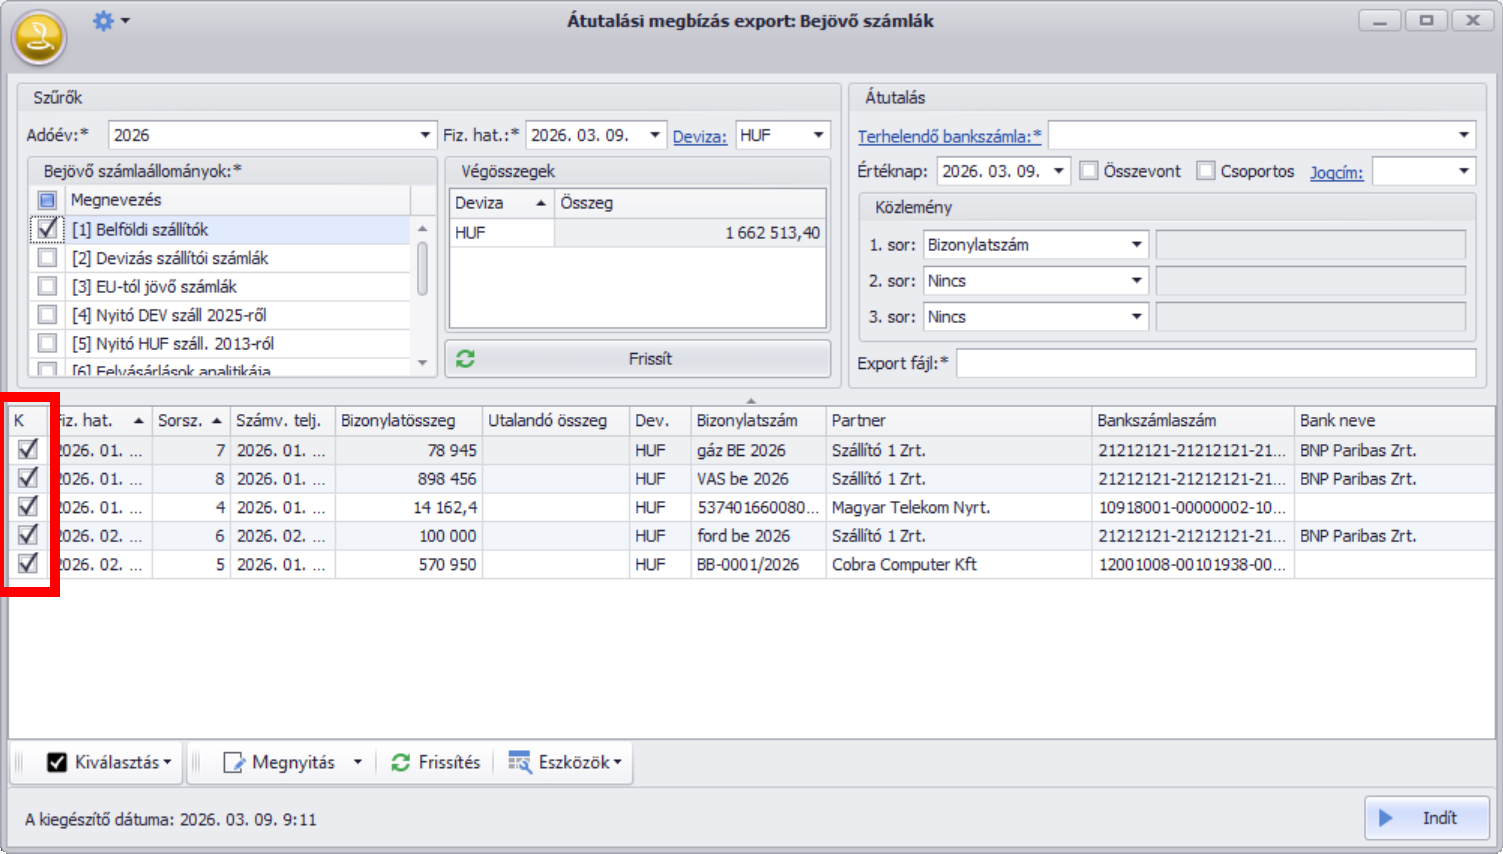Follow the Deviza link
Image resolution: width=1503 pixels, height=854 pixels.
point(699,137)
